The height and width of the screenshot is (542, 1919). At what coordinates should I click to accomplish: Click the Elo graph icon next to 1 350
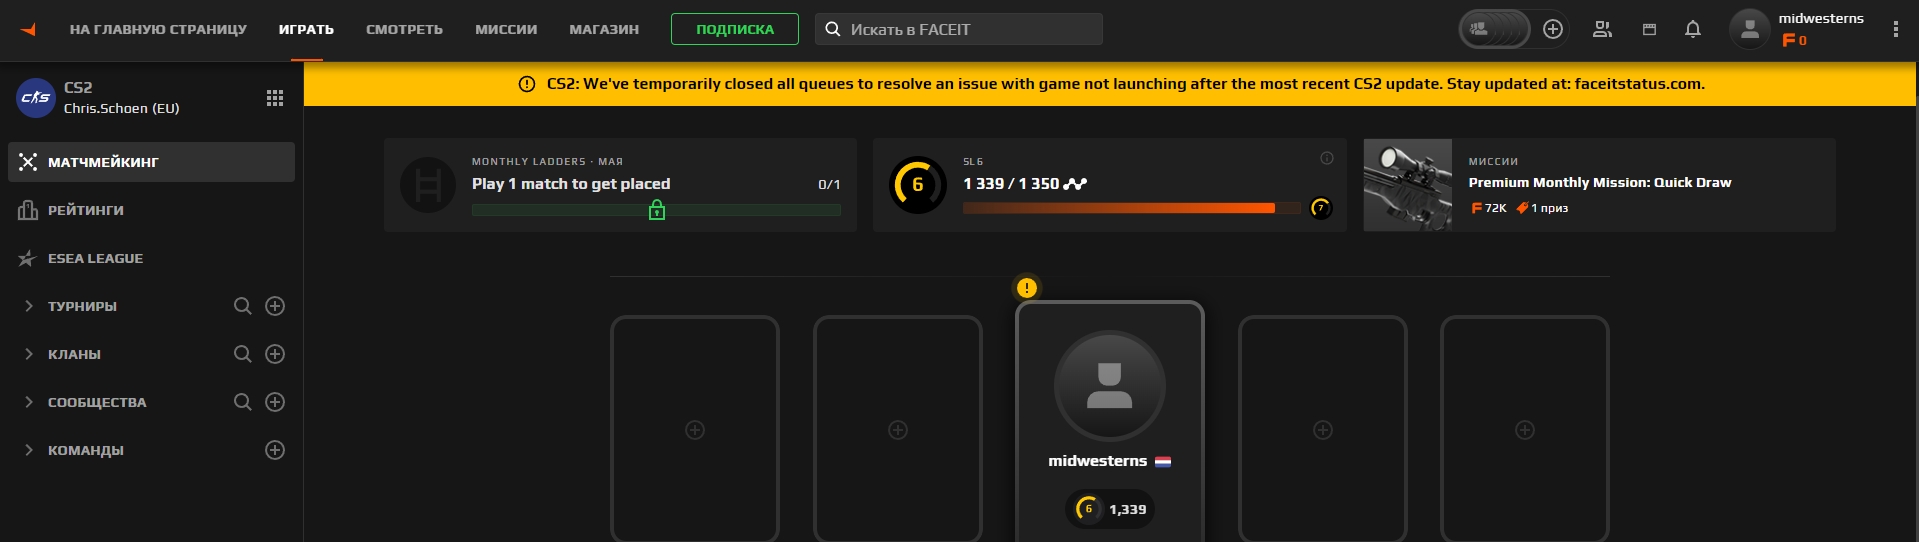pos(1076,184)
